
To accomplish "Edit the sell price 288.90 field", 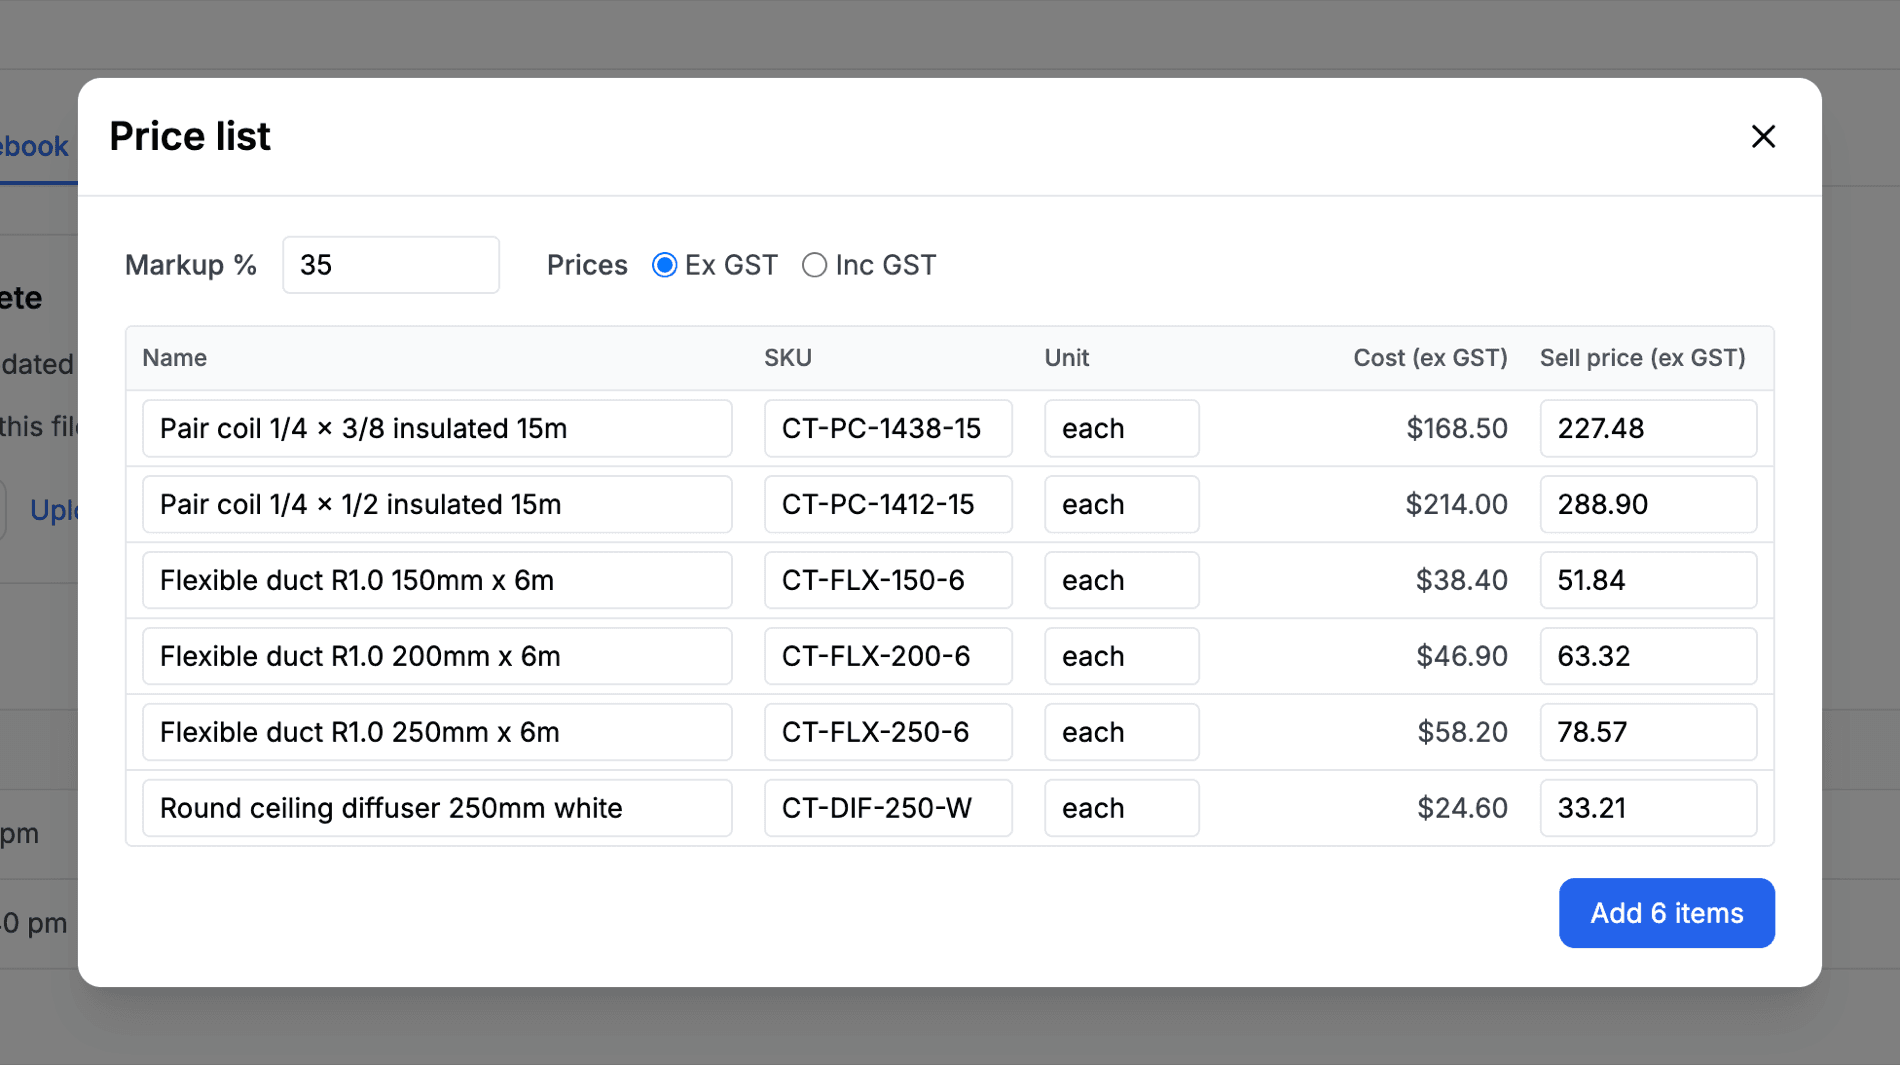I will 1648,504.
